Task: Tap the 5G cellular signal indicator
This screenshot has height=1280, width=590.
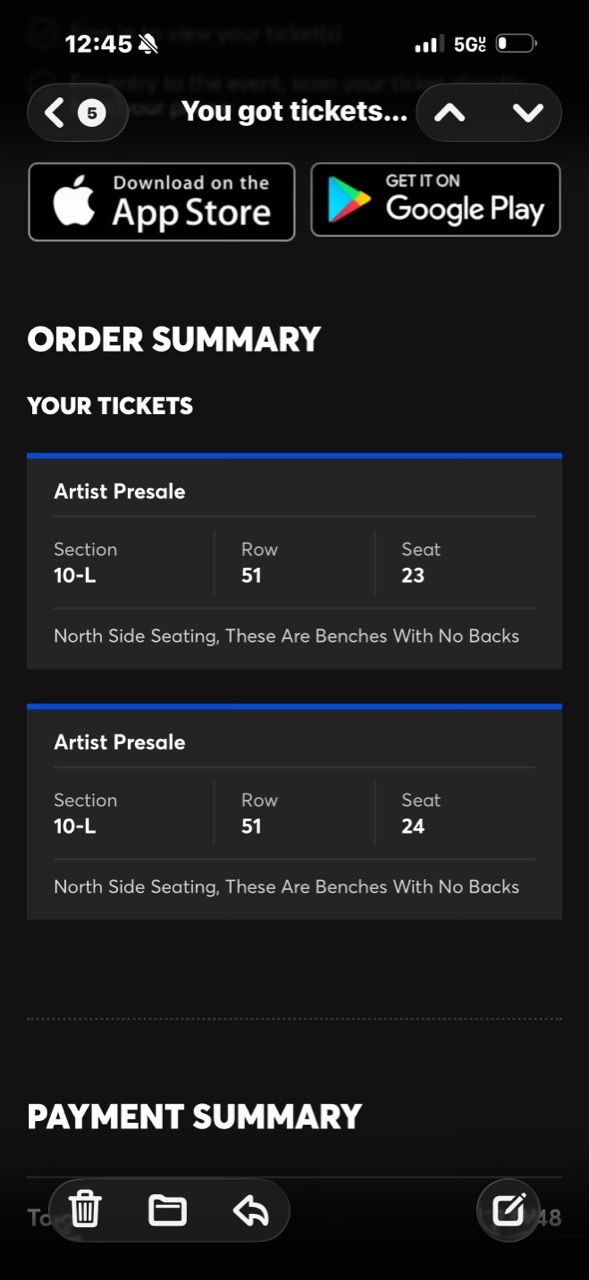Action: [x=469, y=44]
